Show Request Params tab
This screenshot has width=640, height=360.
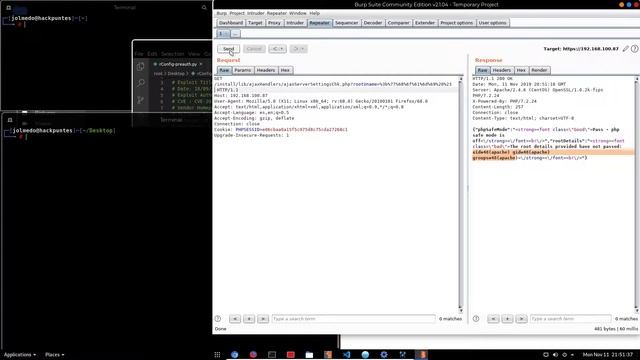pyautogui.click(x=242, y=70)
